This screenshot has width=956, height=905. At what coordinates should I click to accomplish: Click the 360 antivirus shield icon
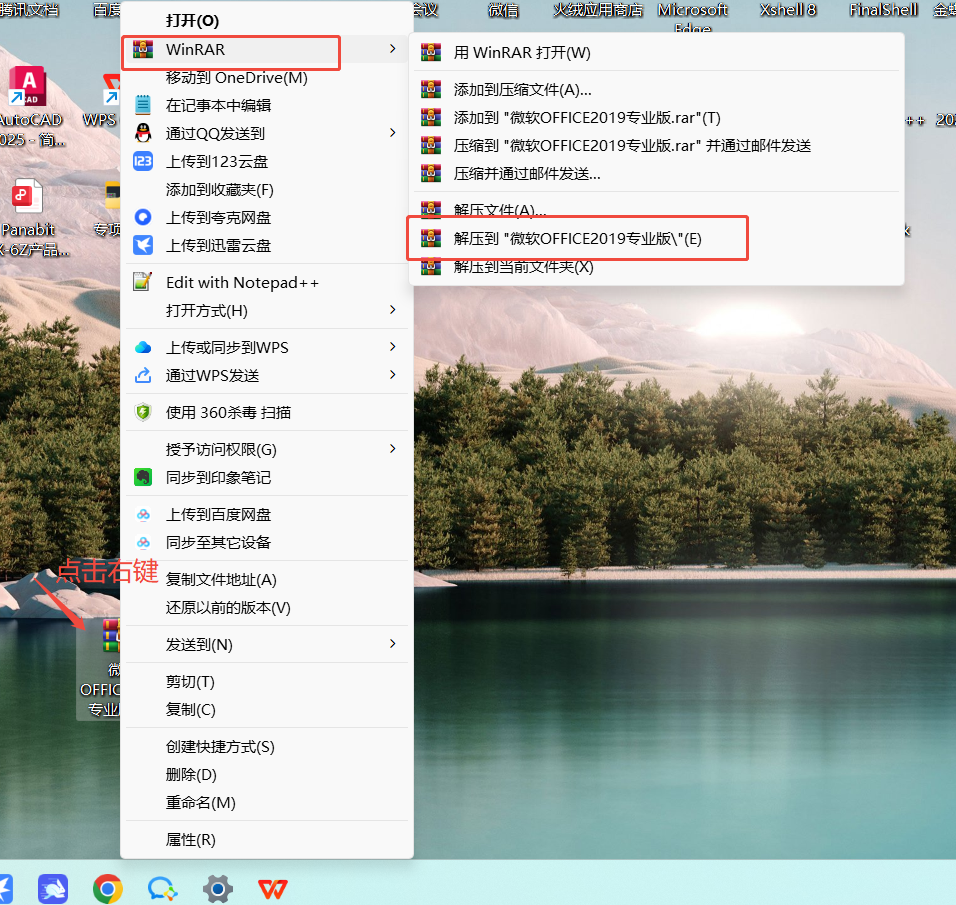tap(143, 412)
